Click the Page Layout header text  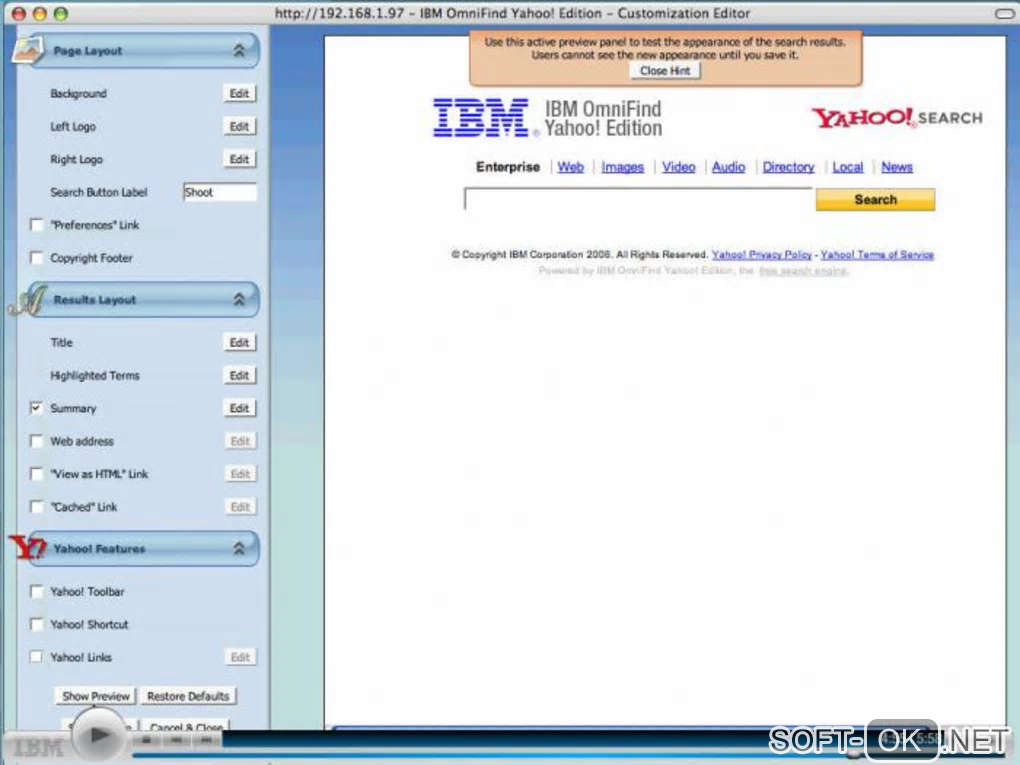88,51
